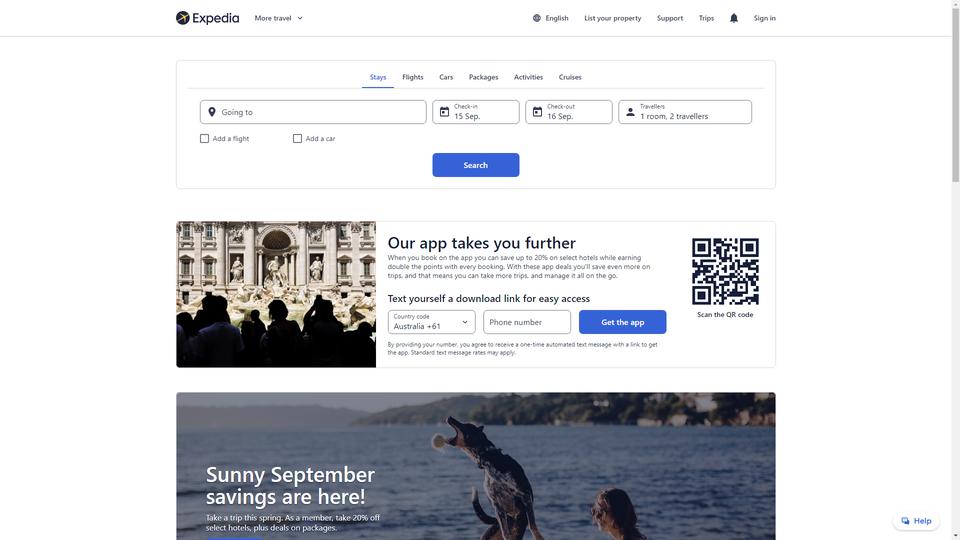The width and height of the screenshot is (960, 540).
Task: Focus the Phone number input field
Action: coord(527,322)
